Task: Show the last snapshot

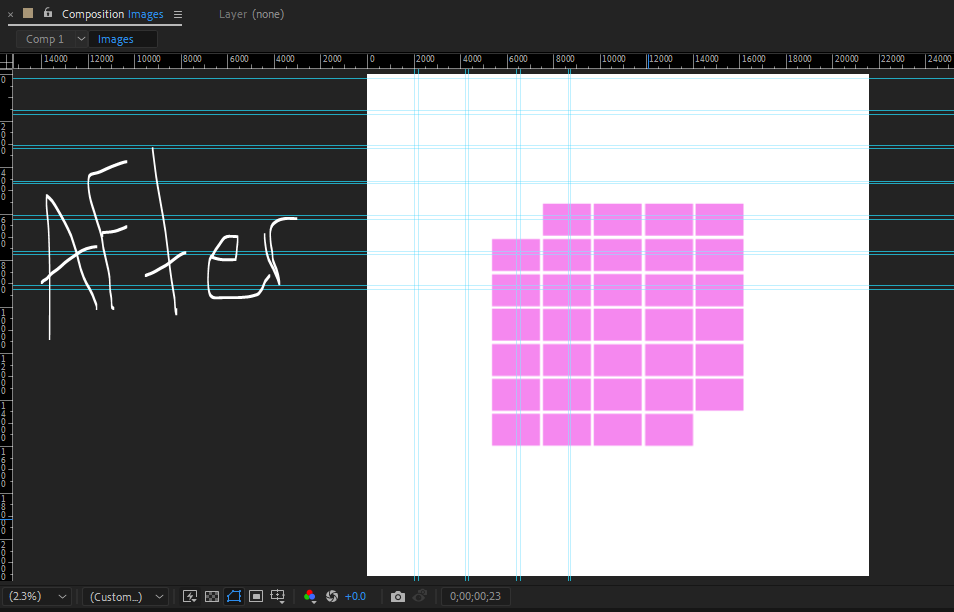Action: click(x=421, y=596)
